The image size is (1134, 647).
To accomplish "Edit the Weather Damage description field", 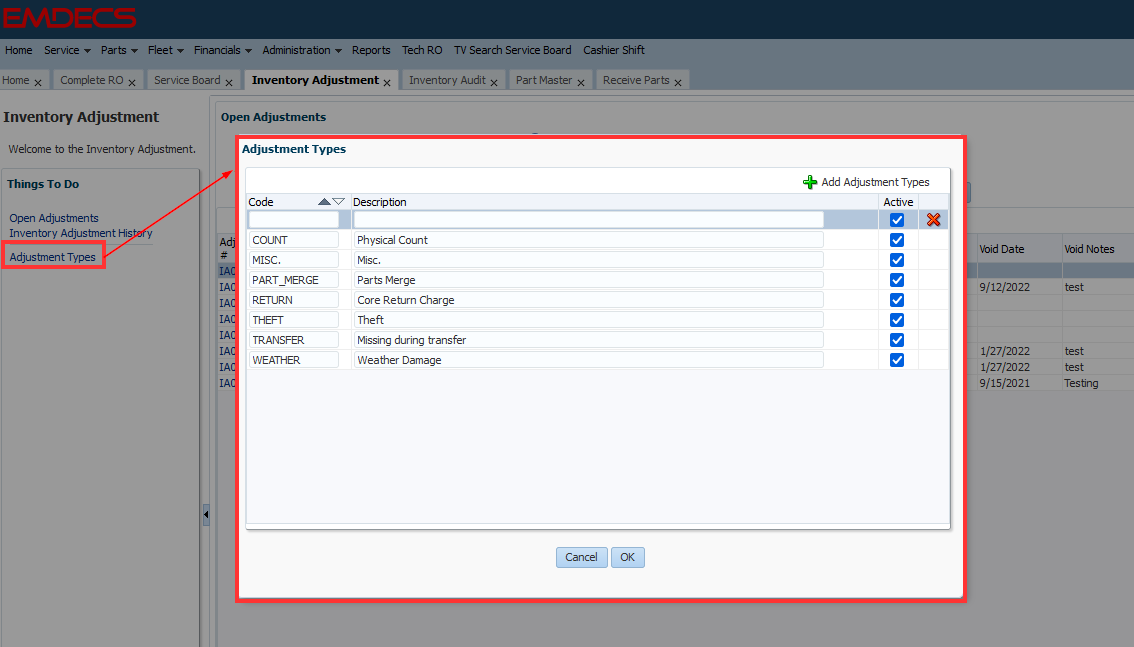I will pos(589,360).
